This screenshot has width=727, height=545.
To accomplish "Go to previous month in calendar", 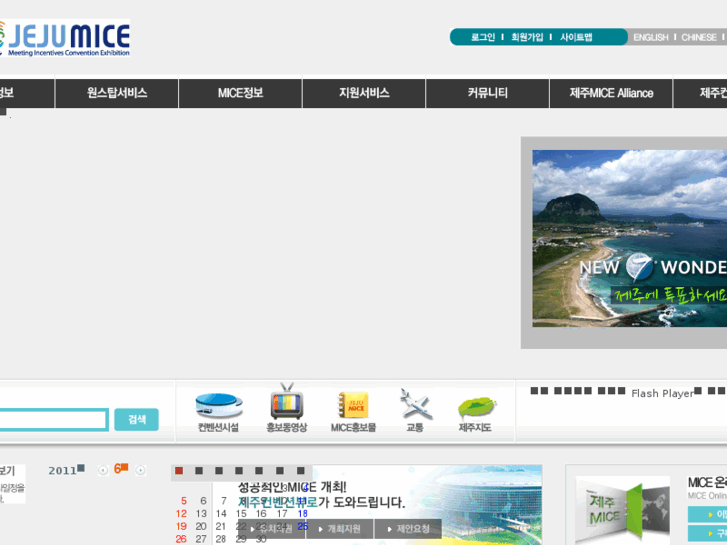I will (x=103, y=470).
